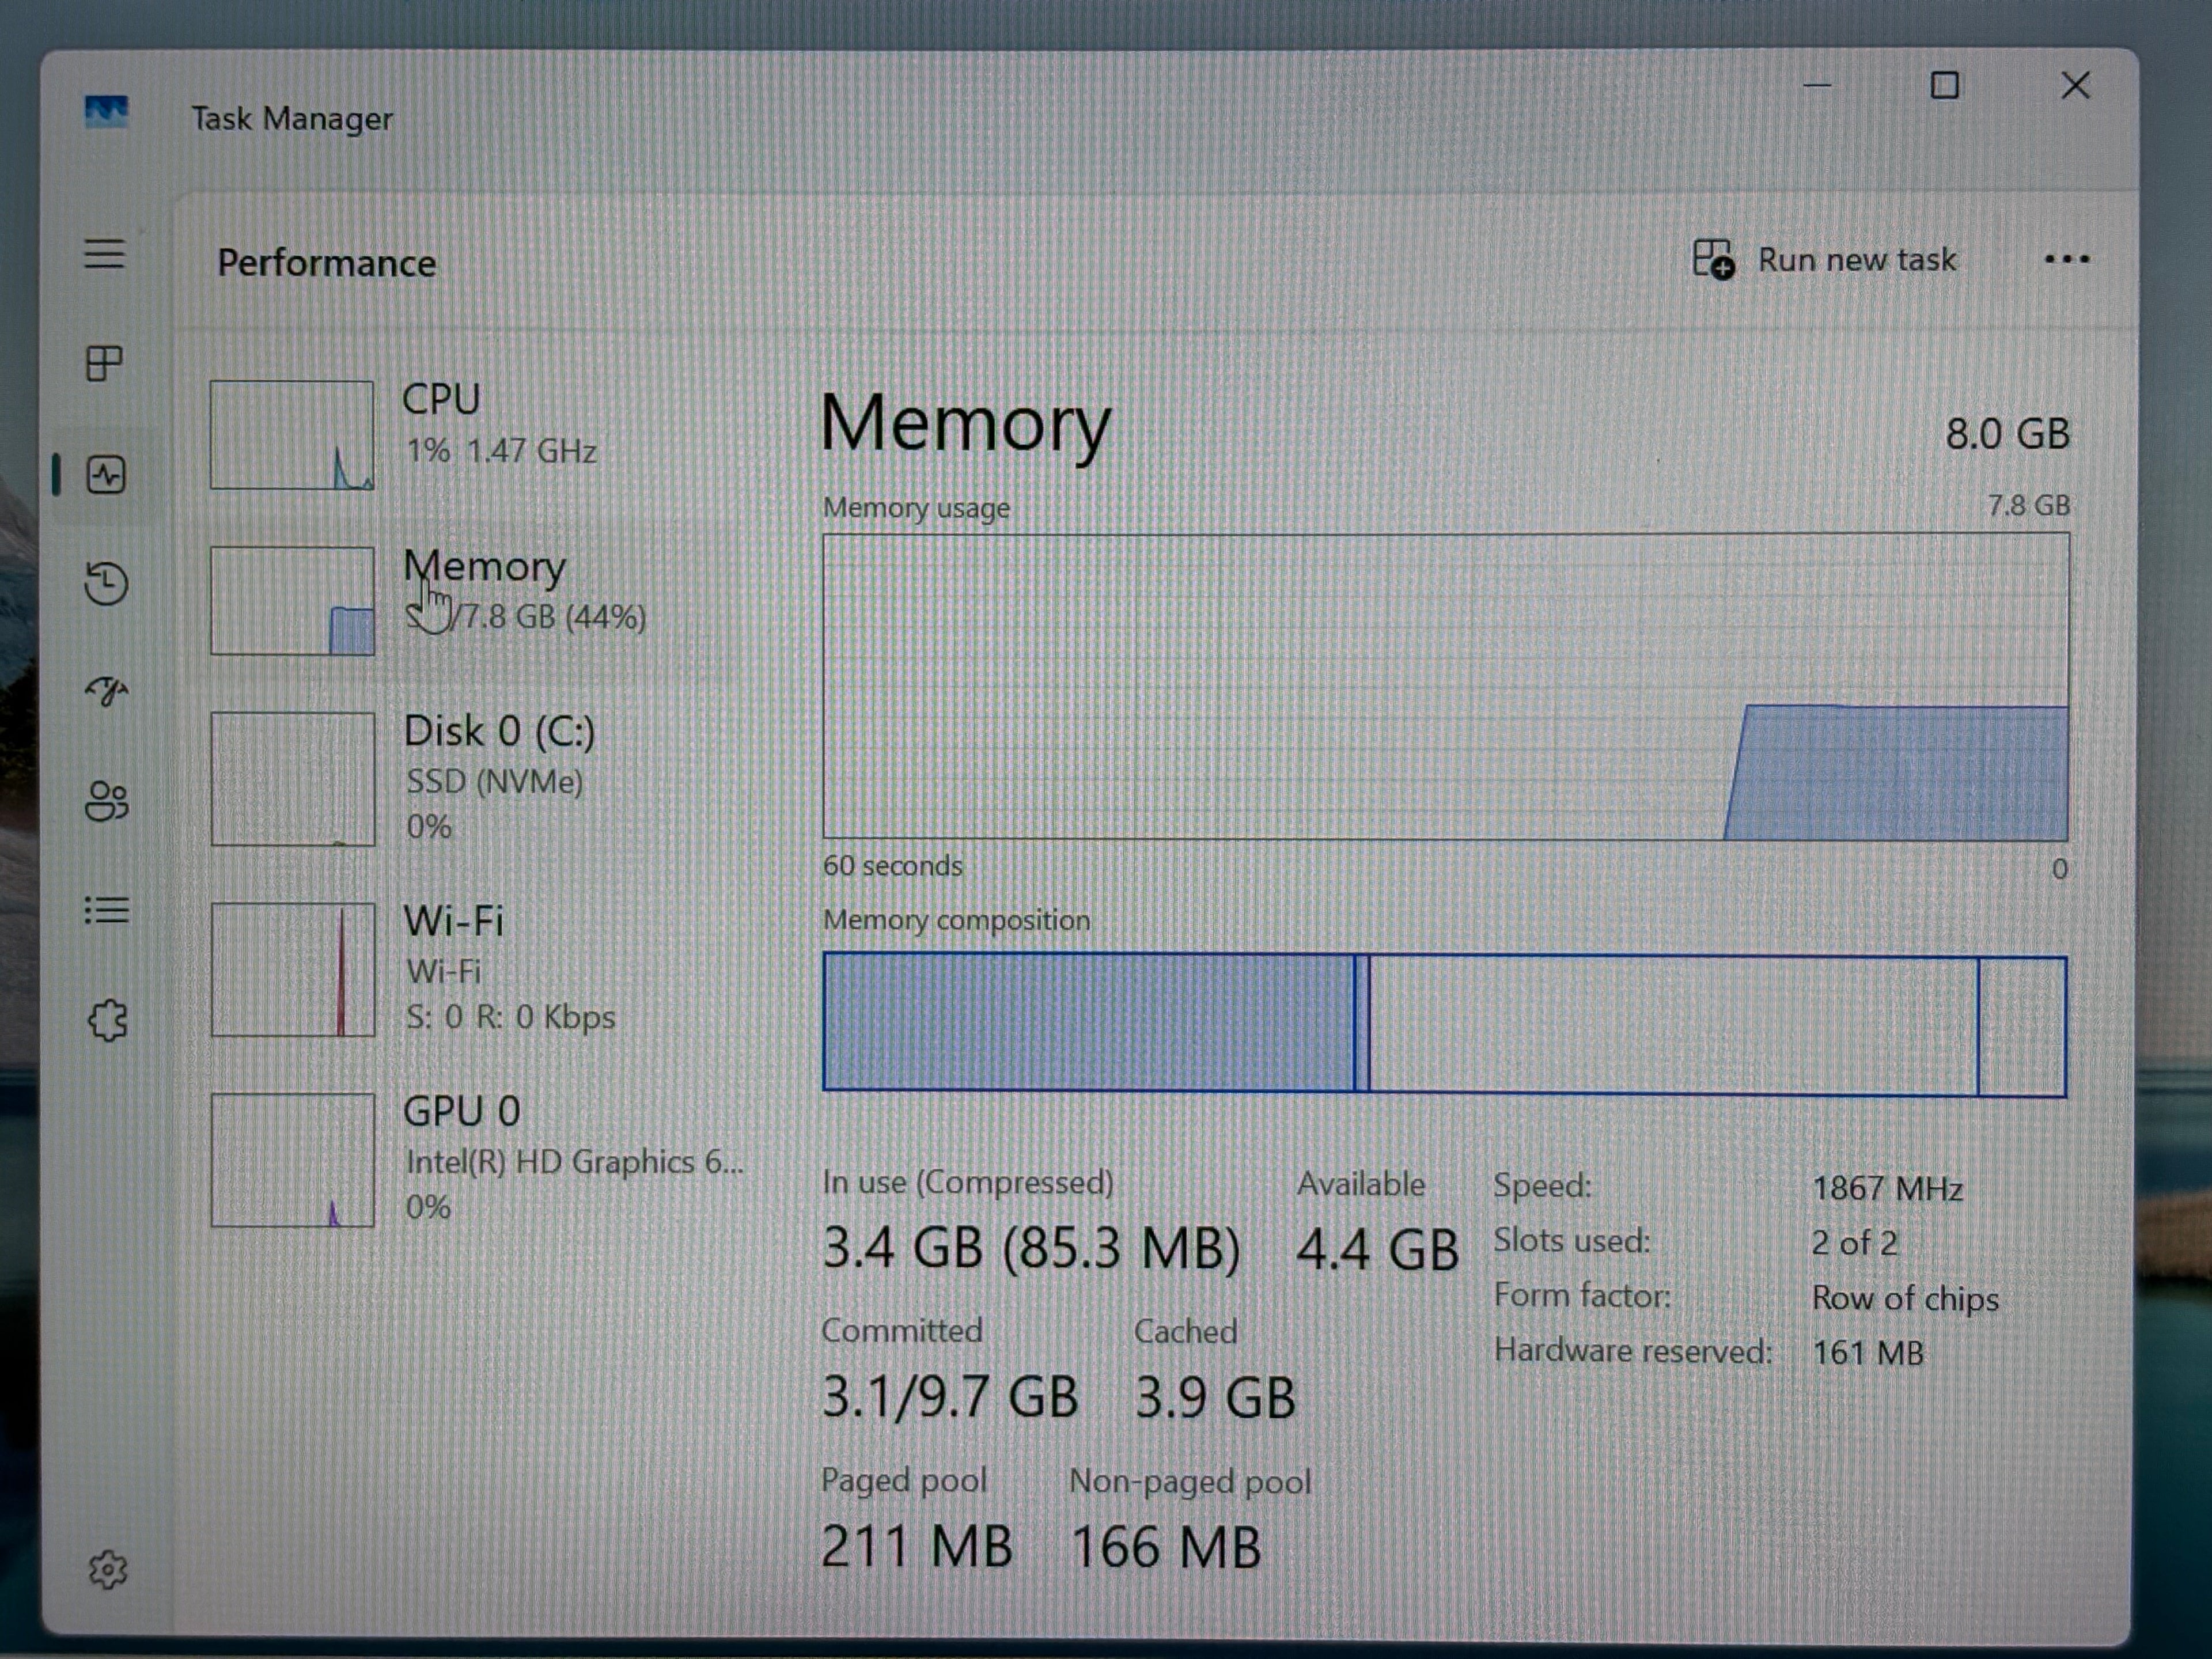The image size is (2212, 1659).
Task: Open Task Manager settings gear
Action: tap(108, 1569)
